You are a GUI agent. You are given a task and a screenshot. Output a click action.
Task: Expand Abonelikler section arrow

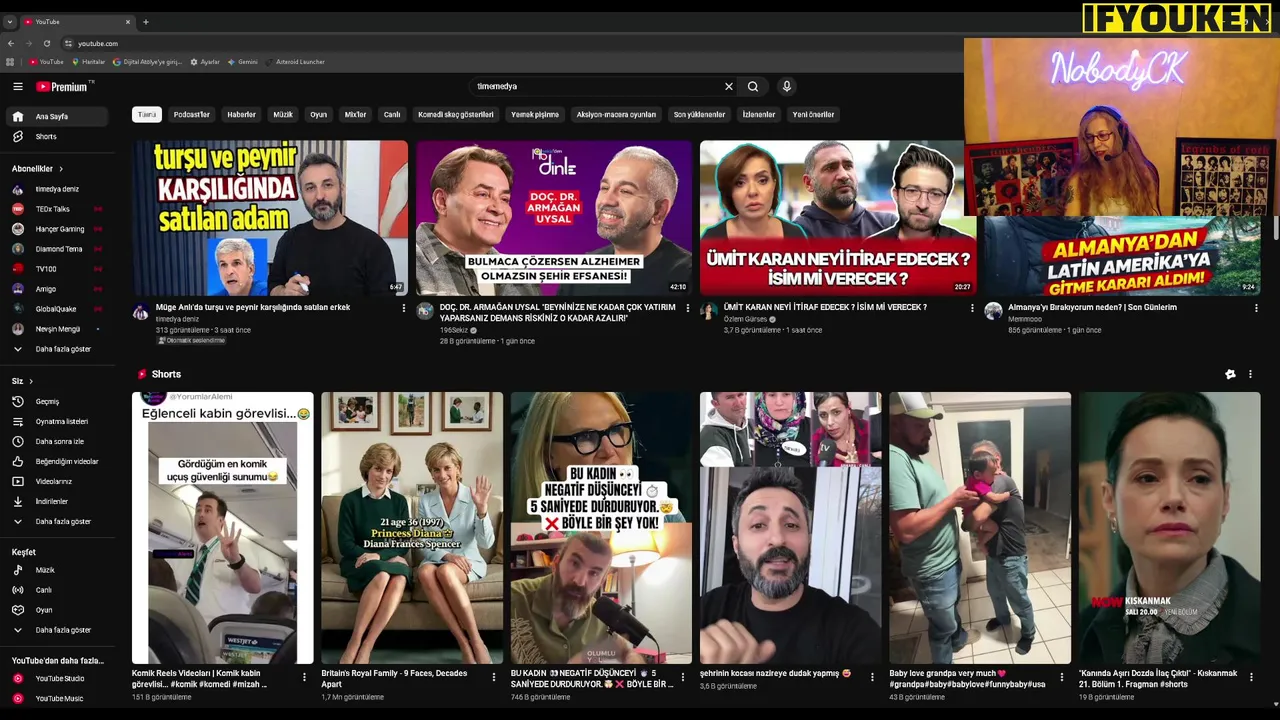[x=61, y=169]
